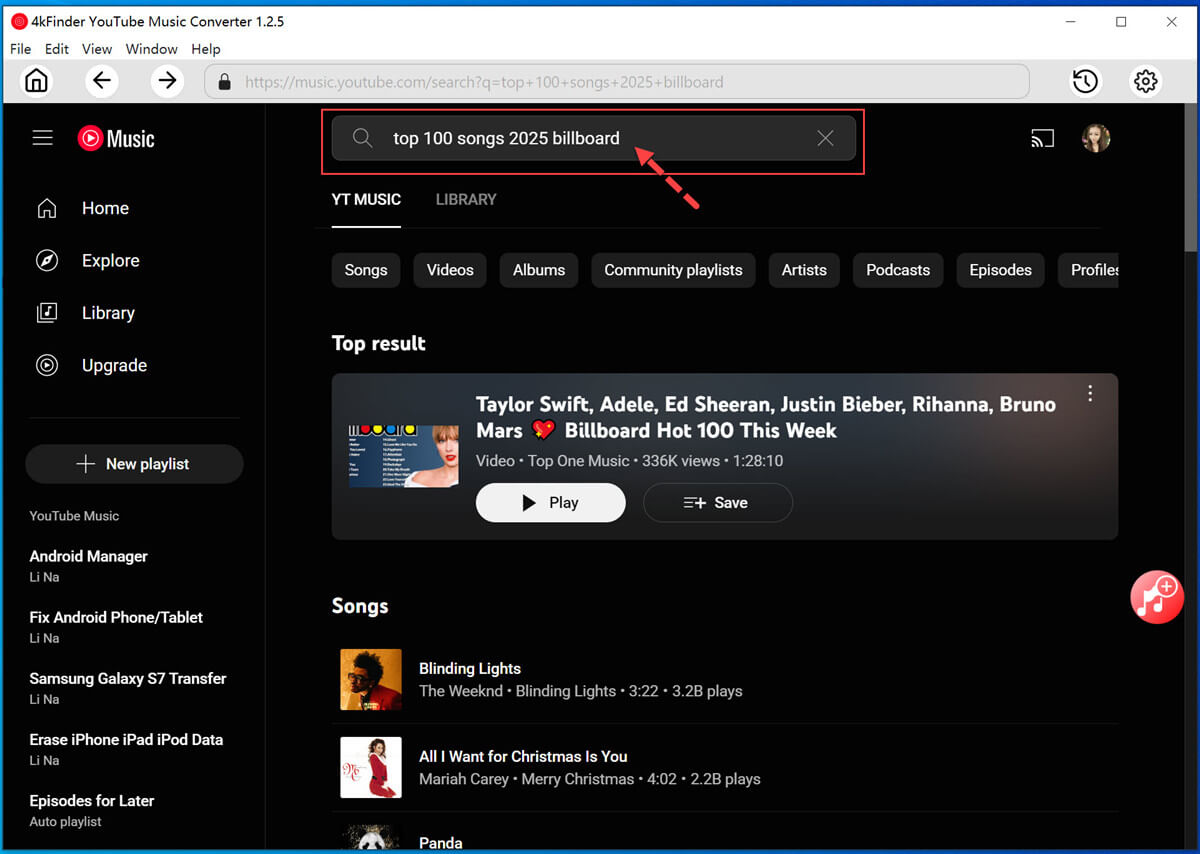The image size is (1200, 854).
Task: Open the user profile avatar
Action: coord(1096,139)
